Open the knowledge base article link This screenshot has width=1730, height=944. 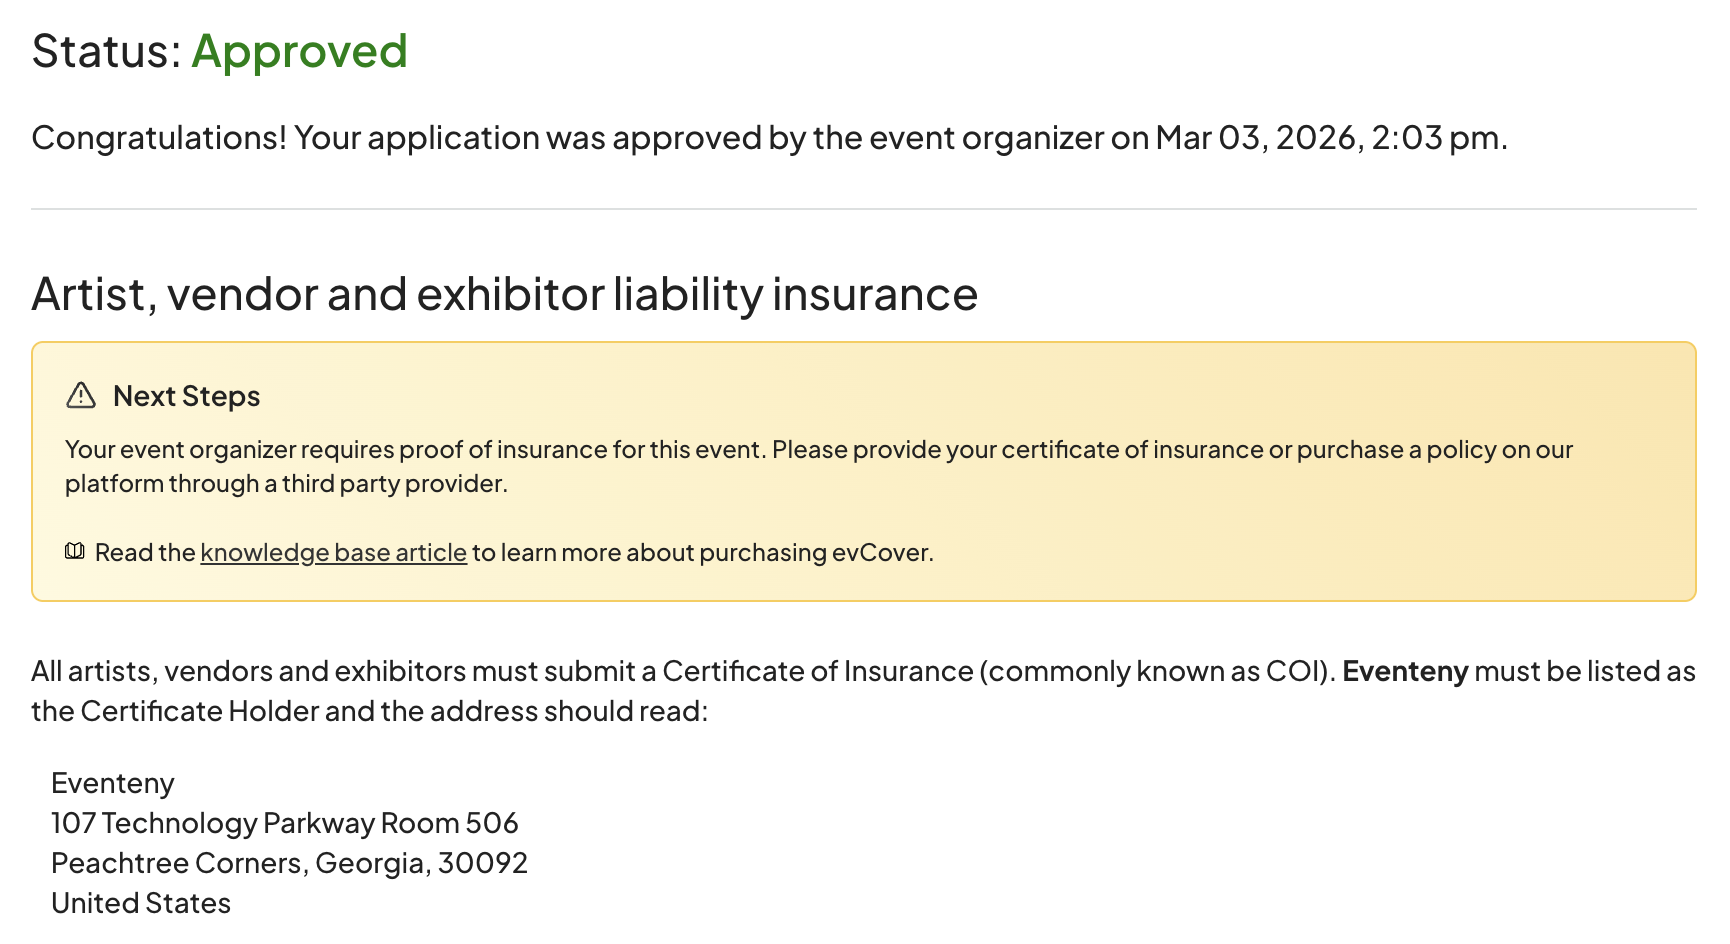[333, 553]
